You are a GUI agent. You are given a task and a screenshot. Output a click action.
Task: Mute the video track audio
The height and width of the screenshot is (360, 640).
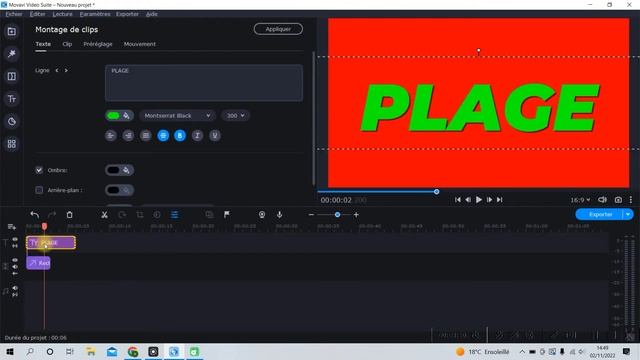(15, 267)
